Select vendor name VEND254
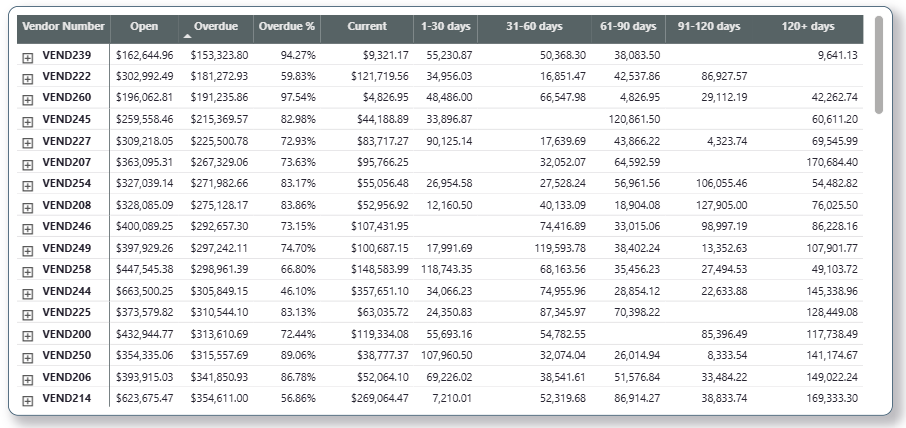This screenshot has width=906, height=428. (66, 184)
